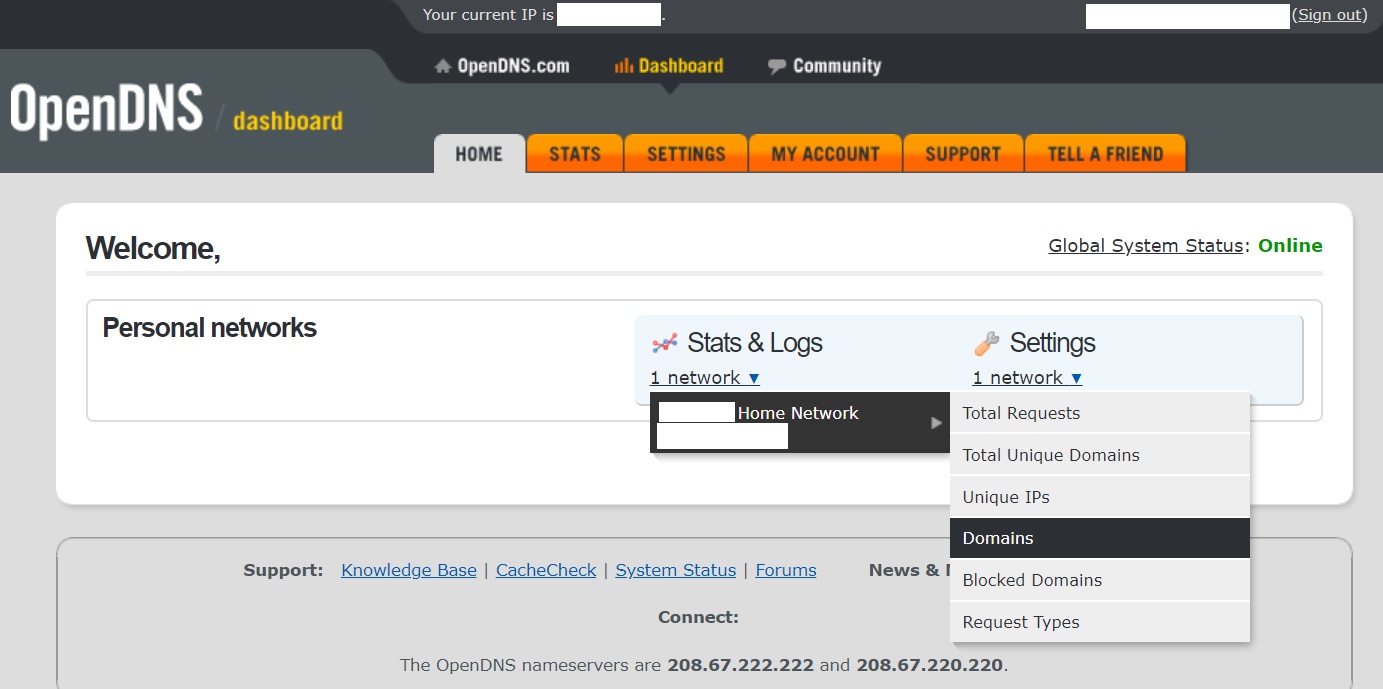Click the green Online status text
Screen dimensions: 1383x689
[1290, 246]
